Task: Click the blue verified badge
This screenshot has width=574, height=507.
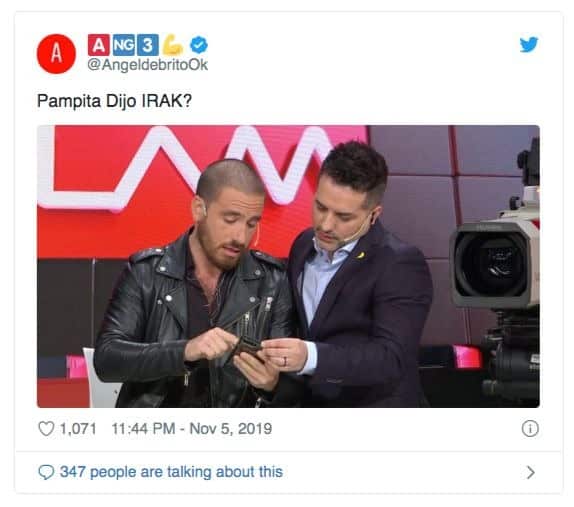Action: point(199,45)
